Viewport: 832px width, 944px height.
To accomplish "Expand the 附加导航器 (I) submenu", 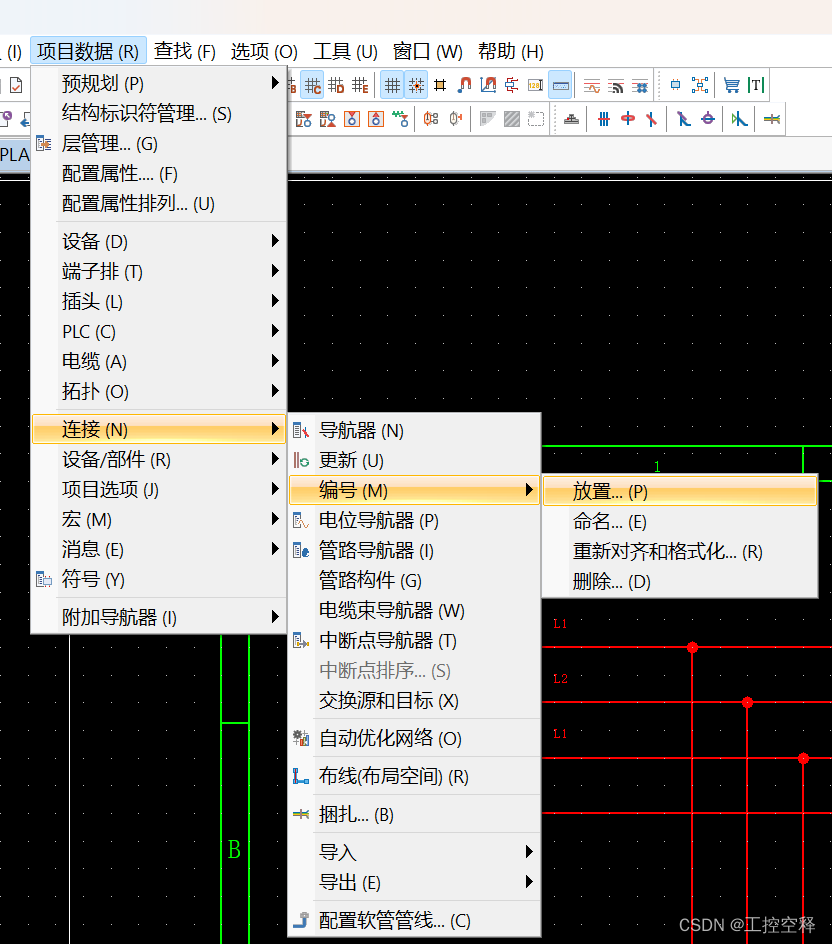I will point(112,617).
